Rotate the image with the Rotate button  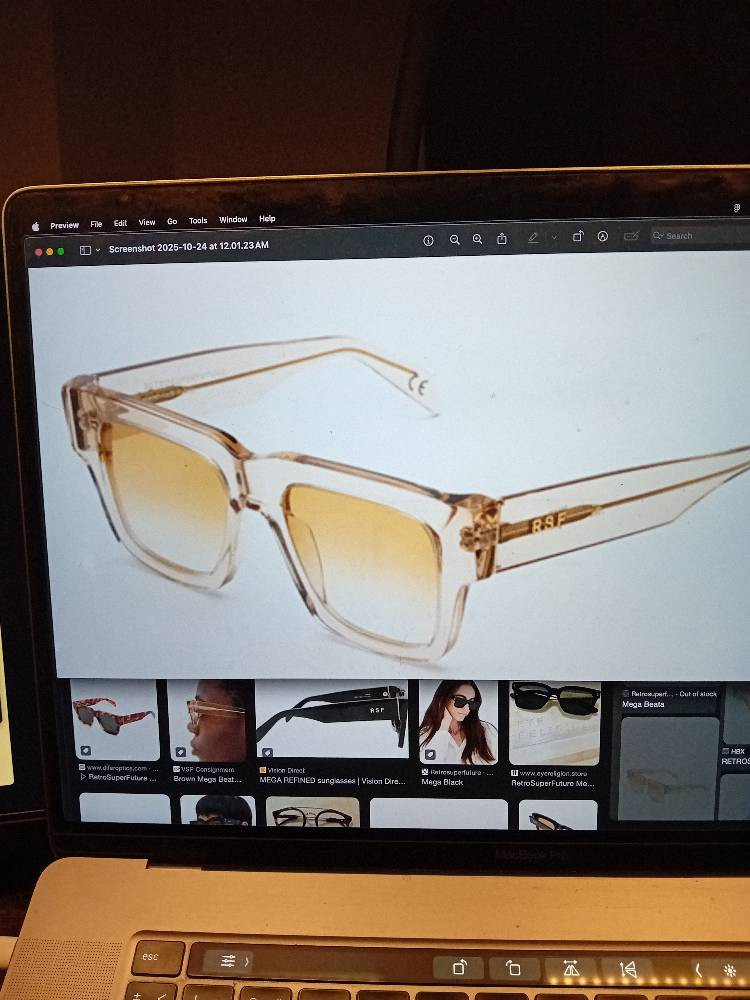(578, 237)
